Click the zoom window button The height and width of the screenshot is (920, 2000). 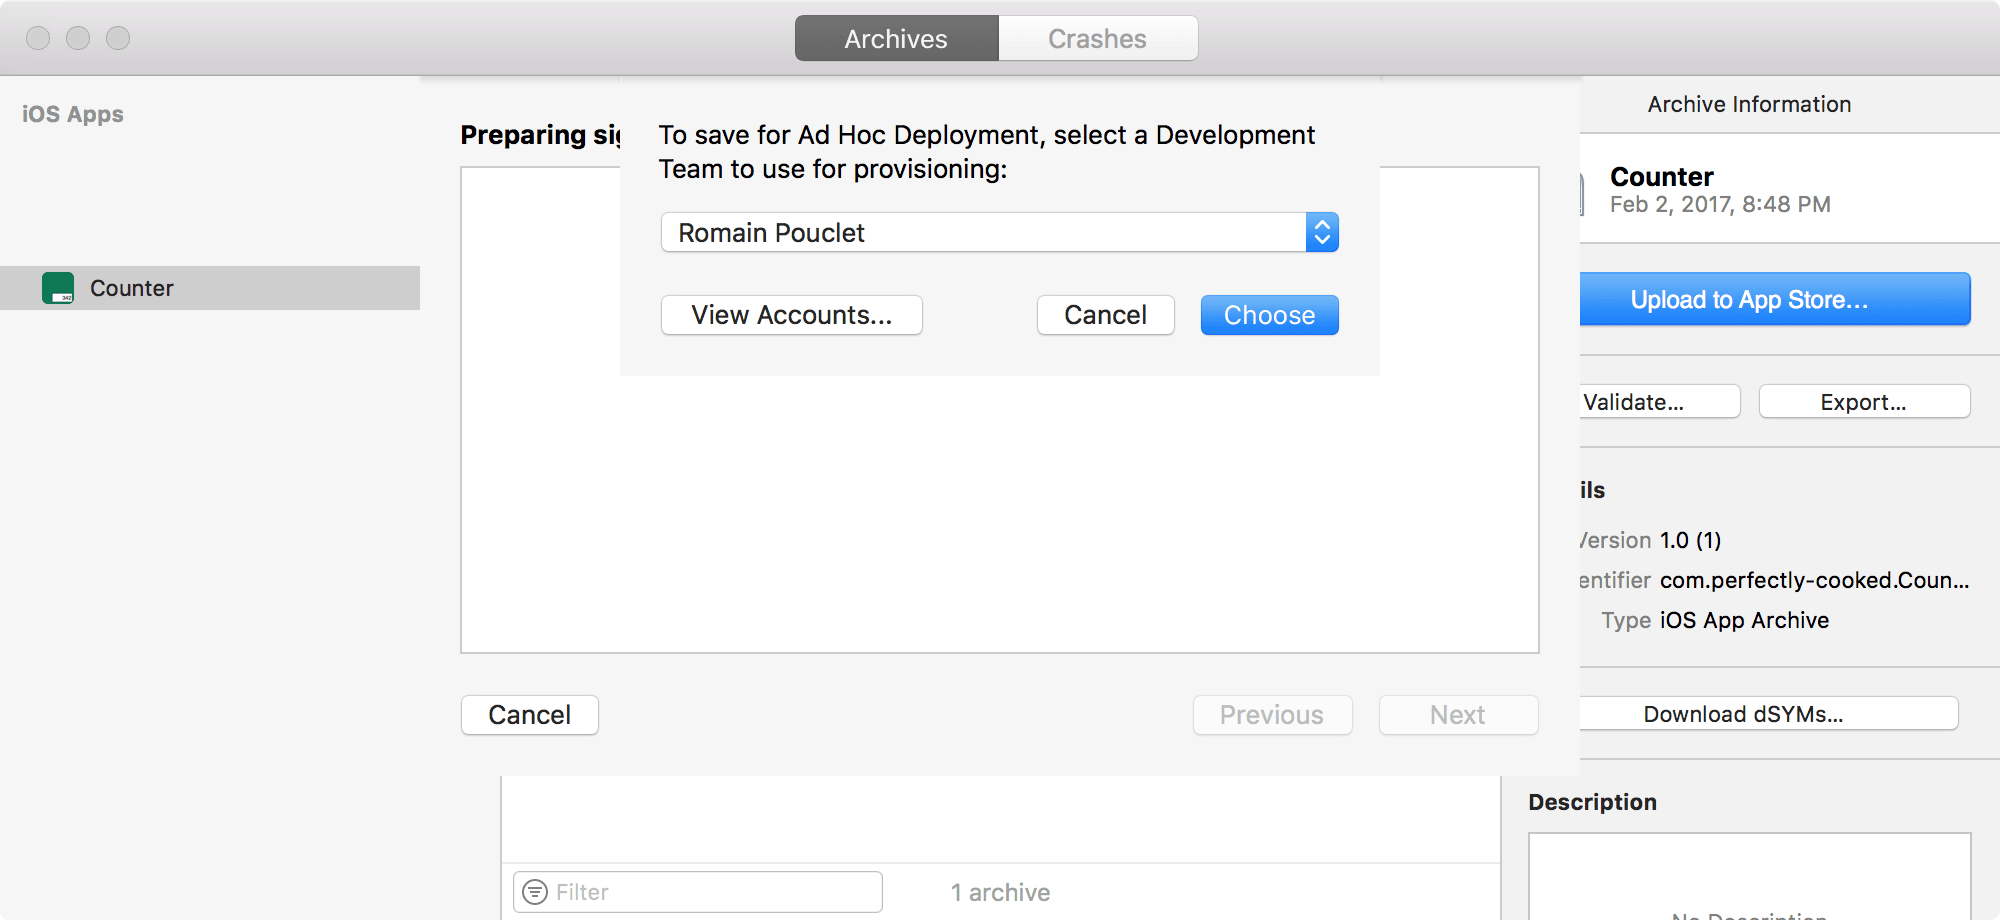tap(118, 38)
